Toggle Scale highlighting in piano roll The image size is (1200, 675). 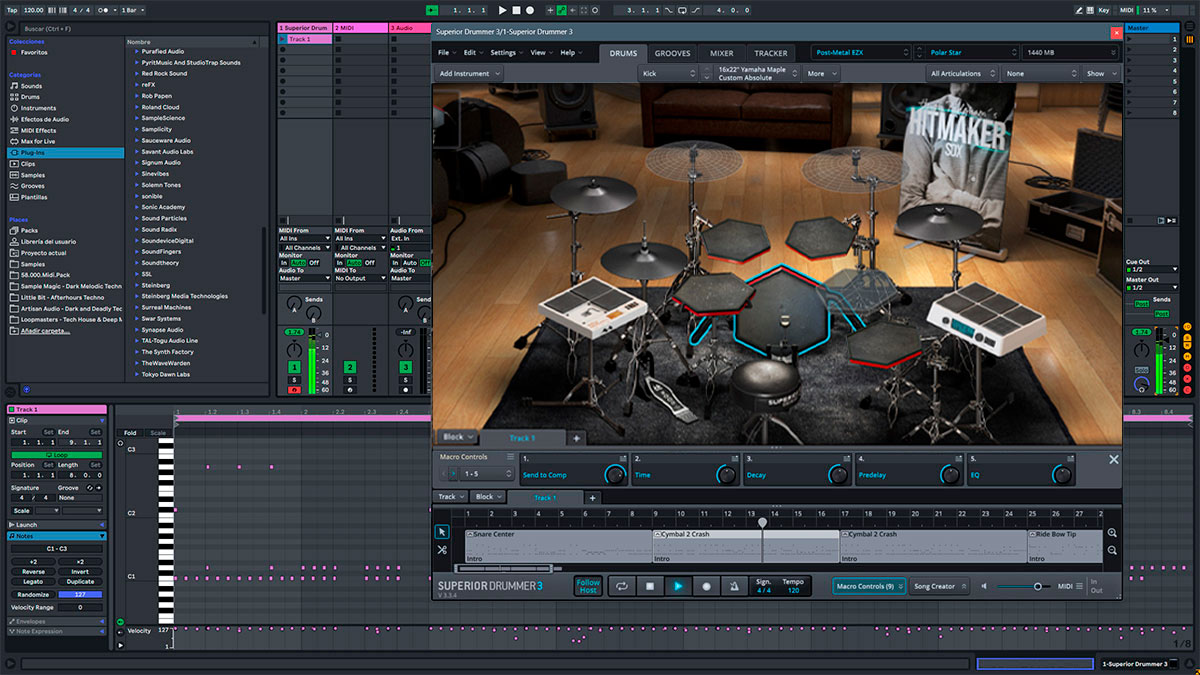158,433
